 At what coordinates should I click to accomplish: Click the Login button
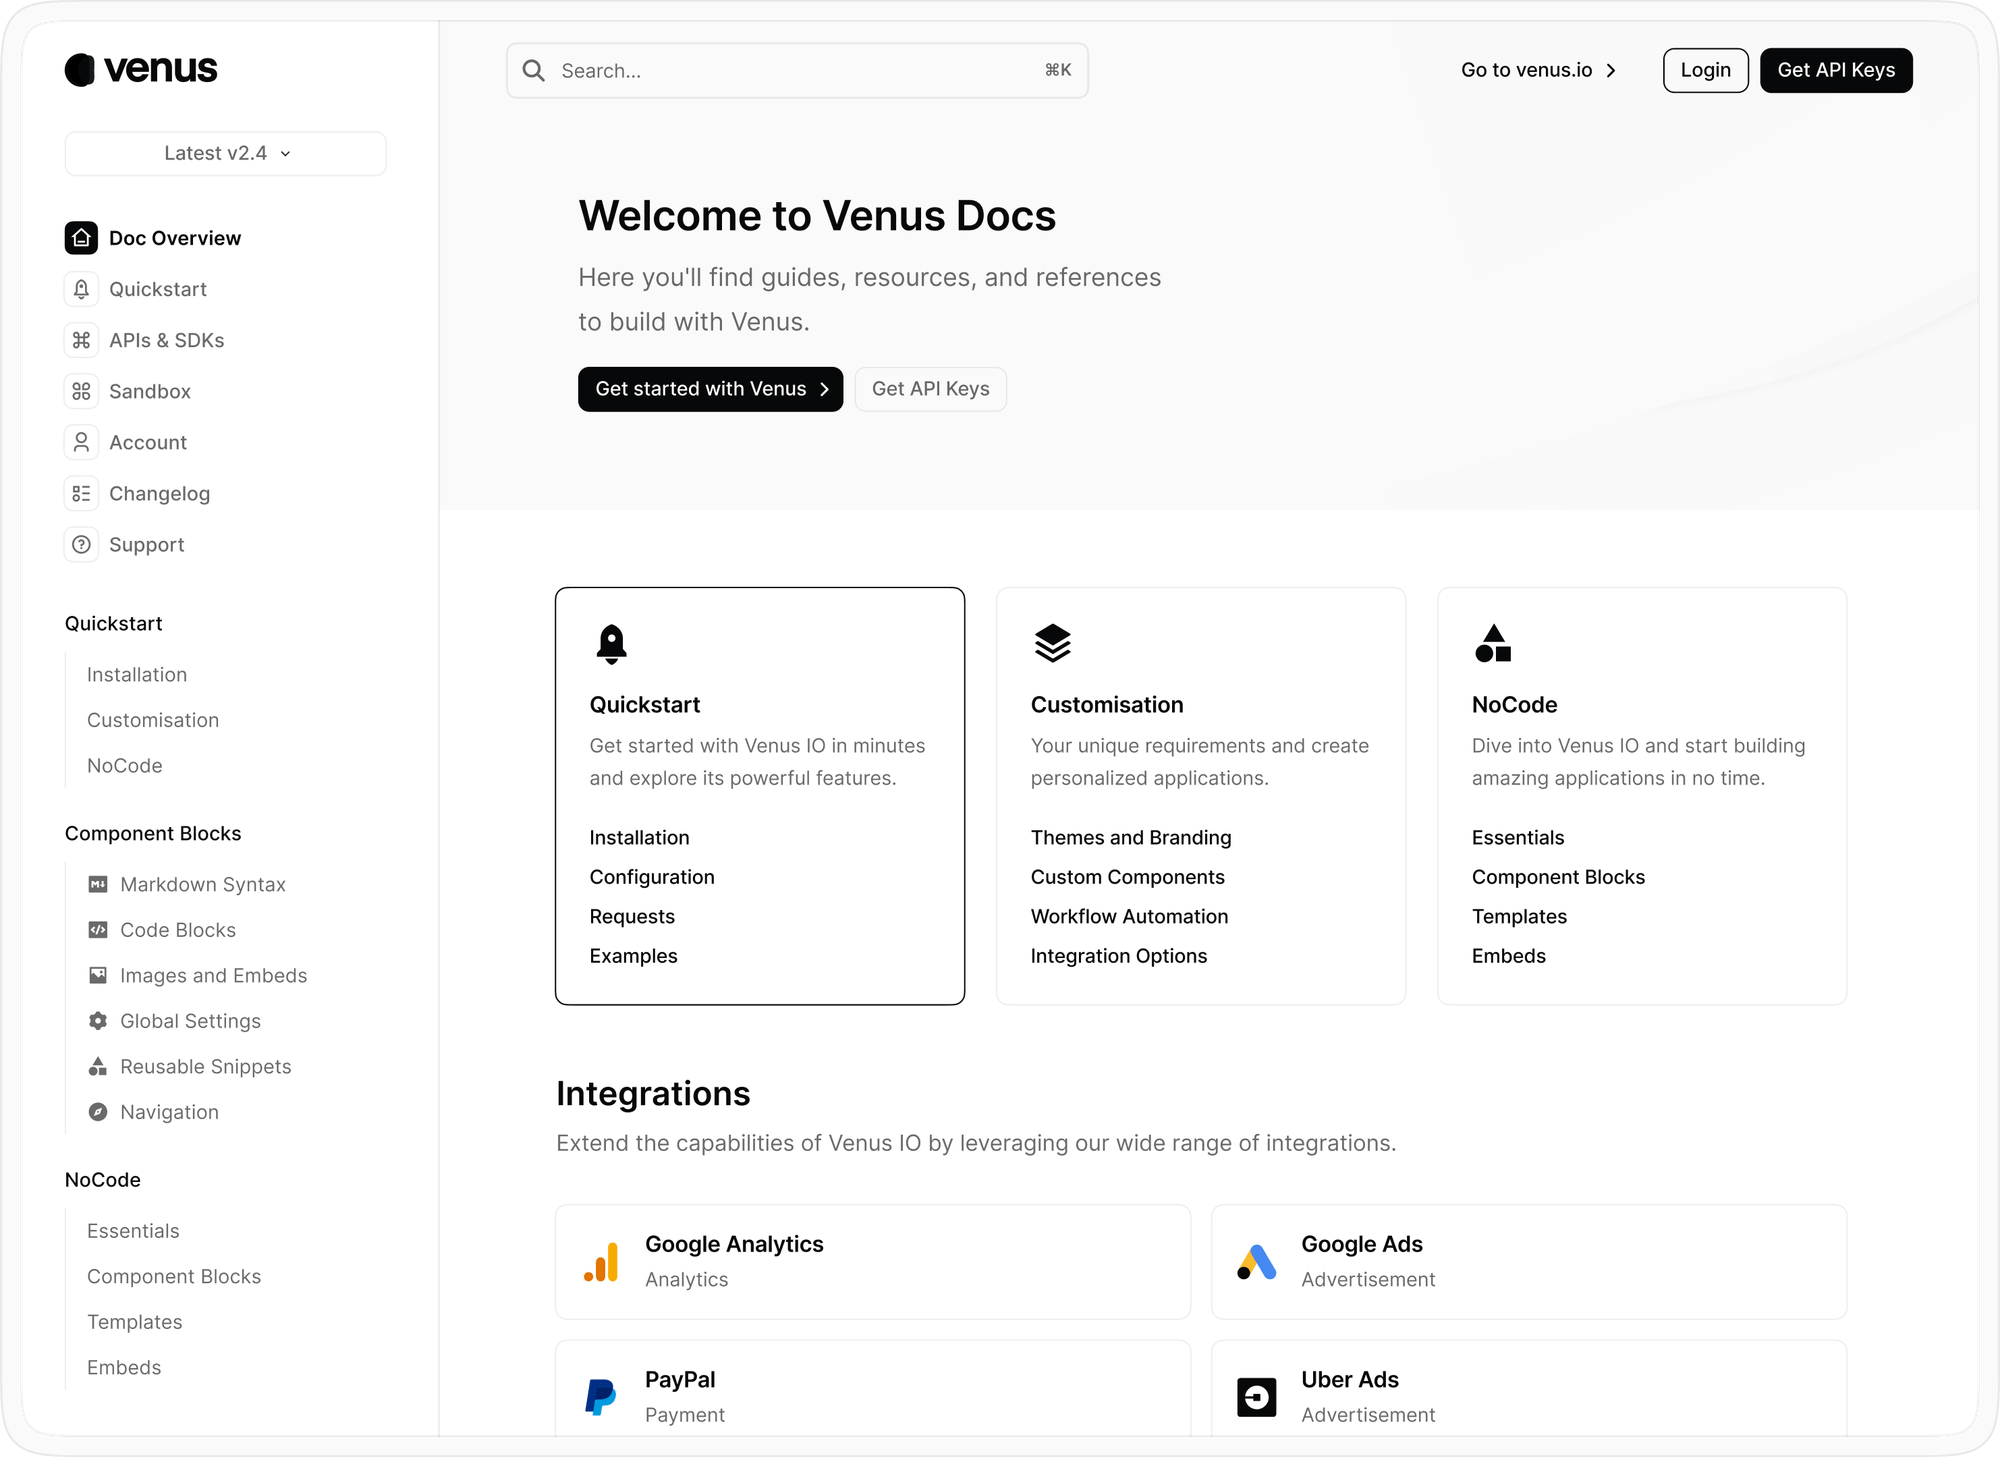pos(1705,70)
